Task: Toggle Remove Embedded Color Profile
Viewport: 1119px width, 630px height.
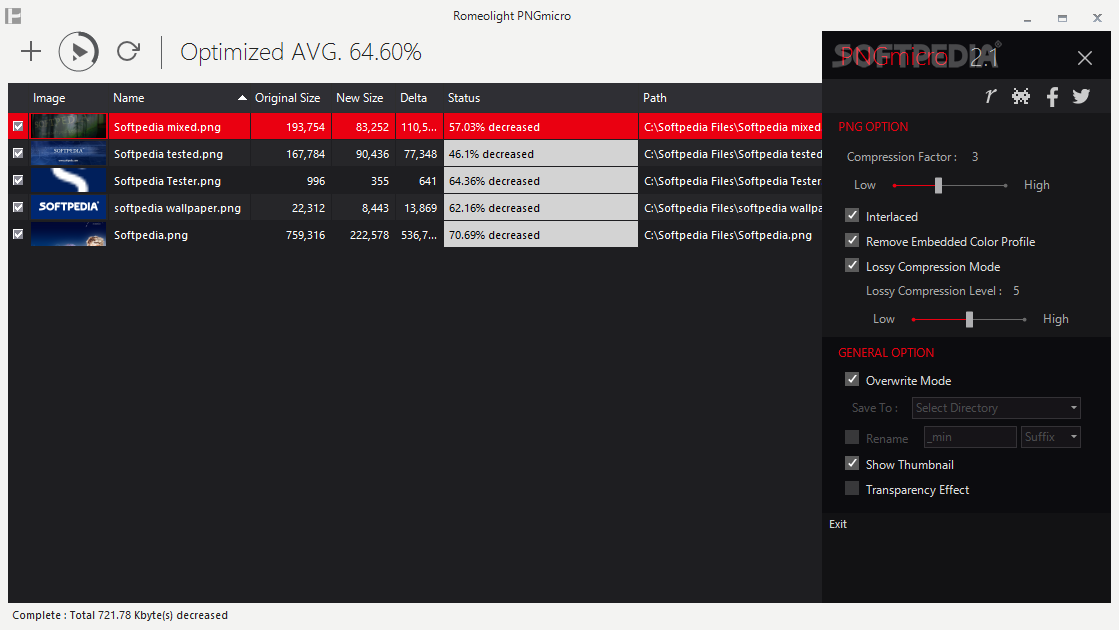Action: [x=852, y=240]
